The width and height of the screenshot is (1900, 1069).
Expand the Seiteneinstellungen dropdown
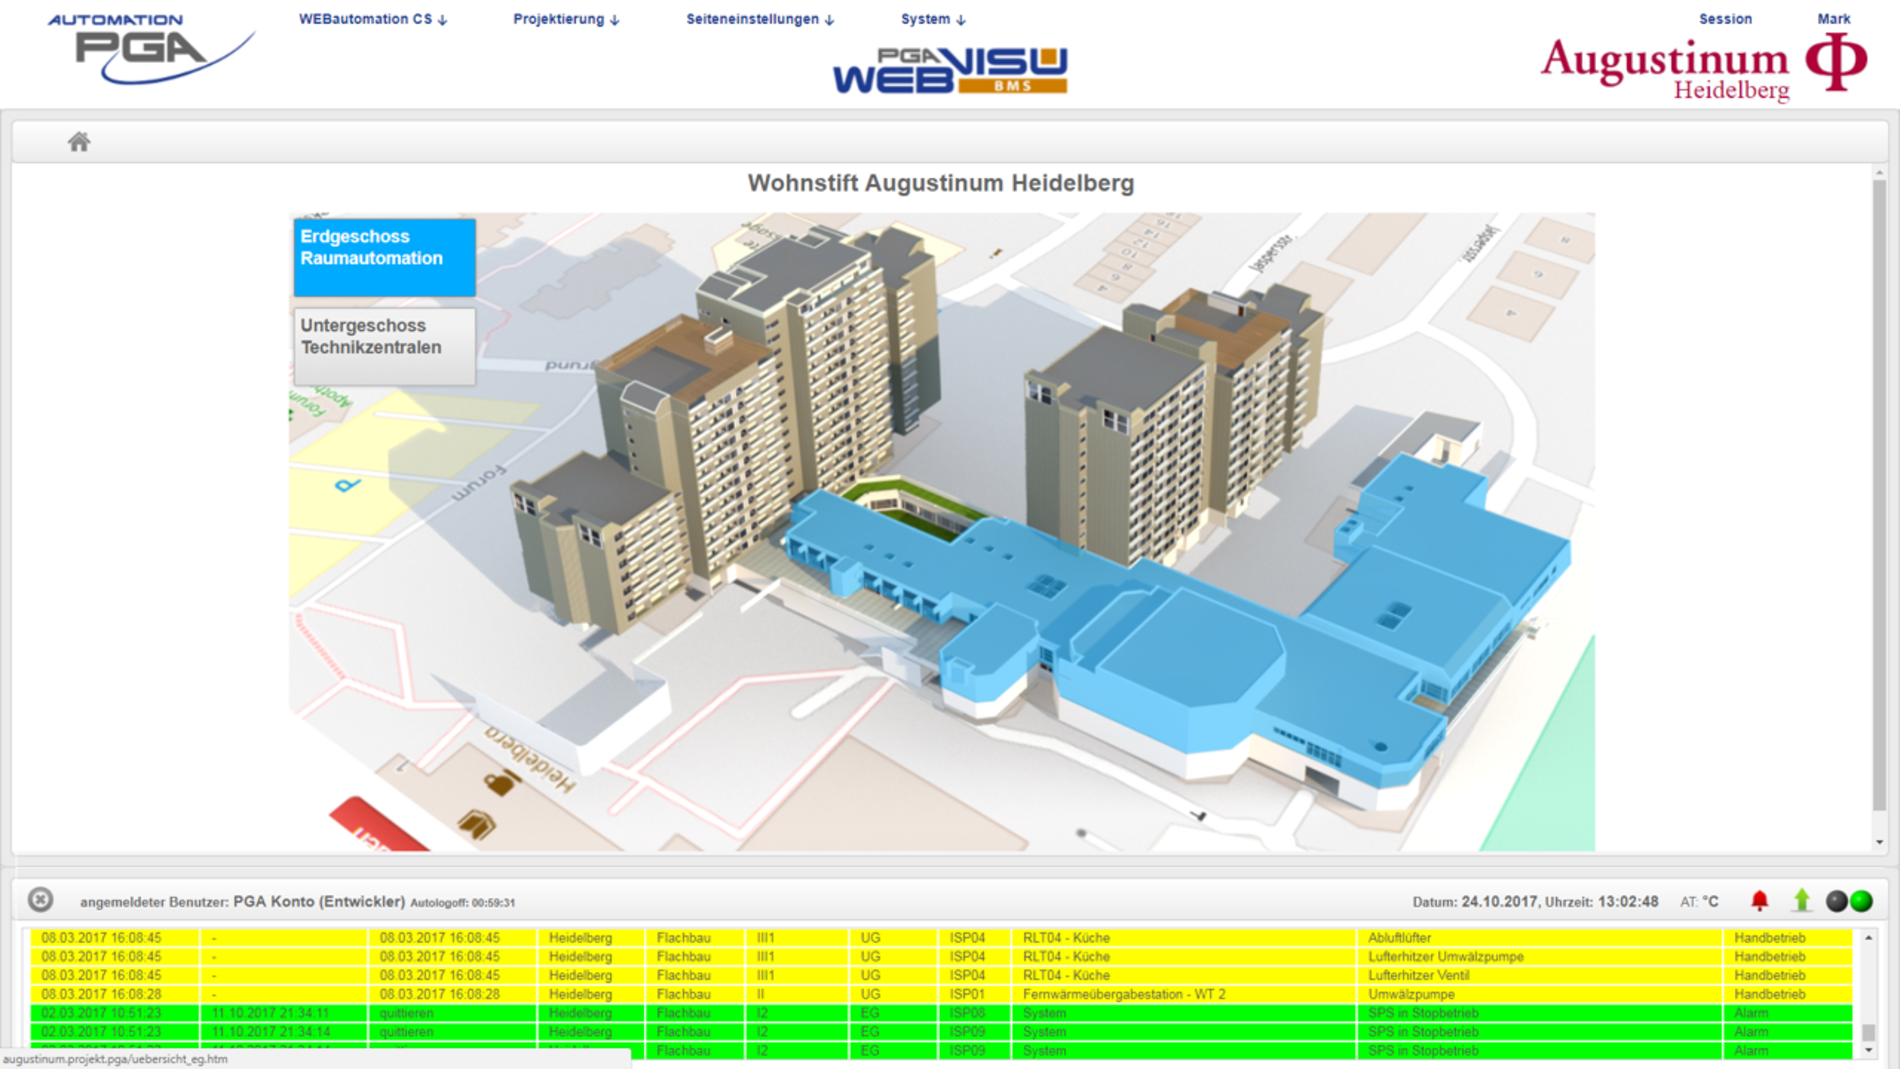[x=759, y=19]
